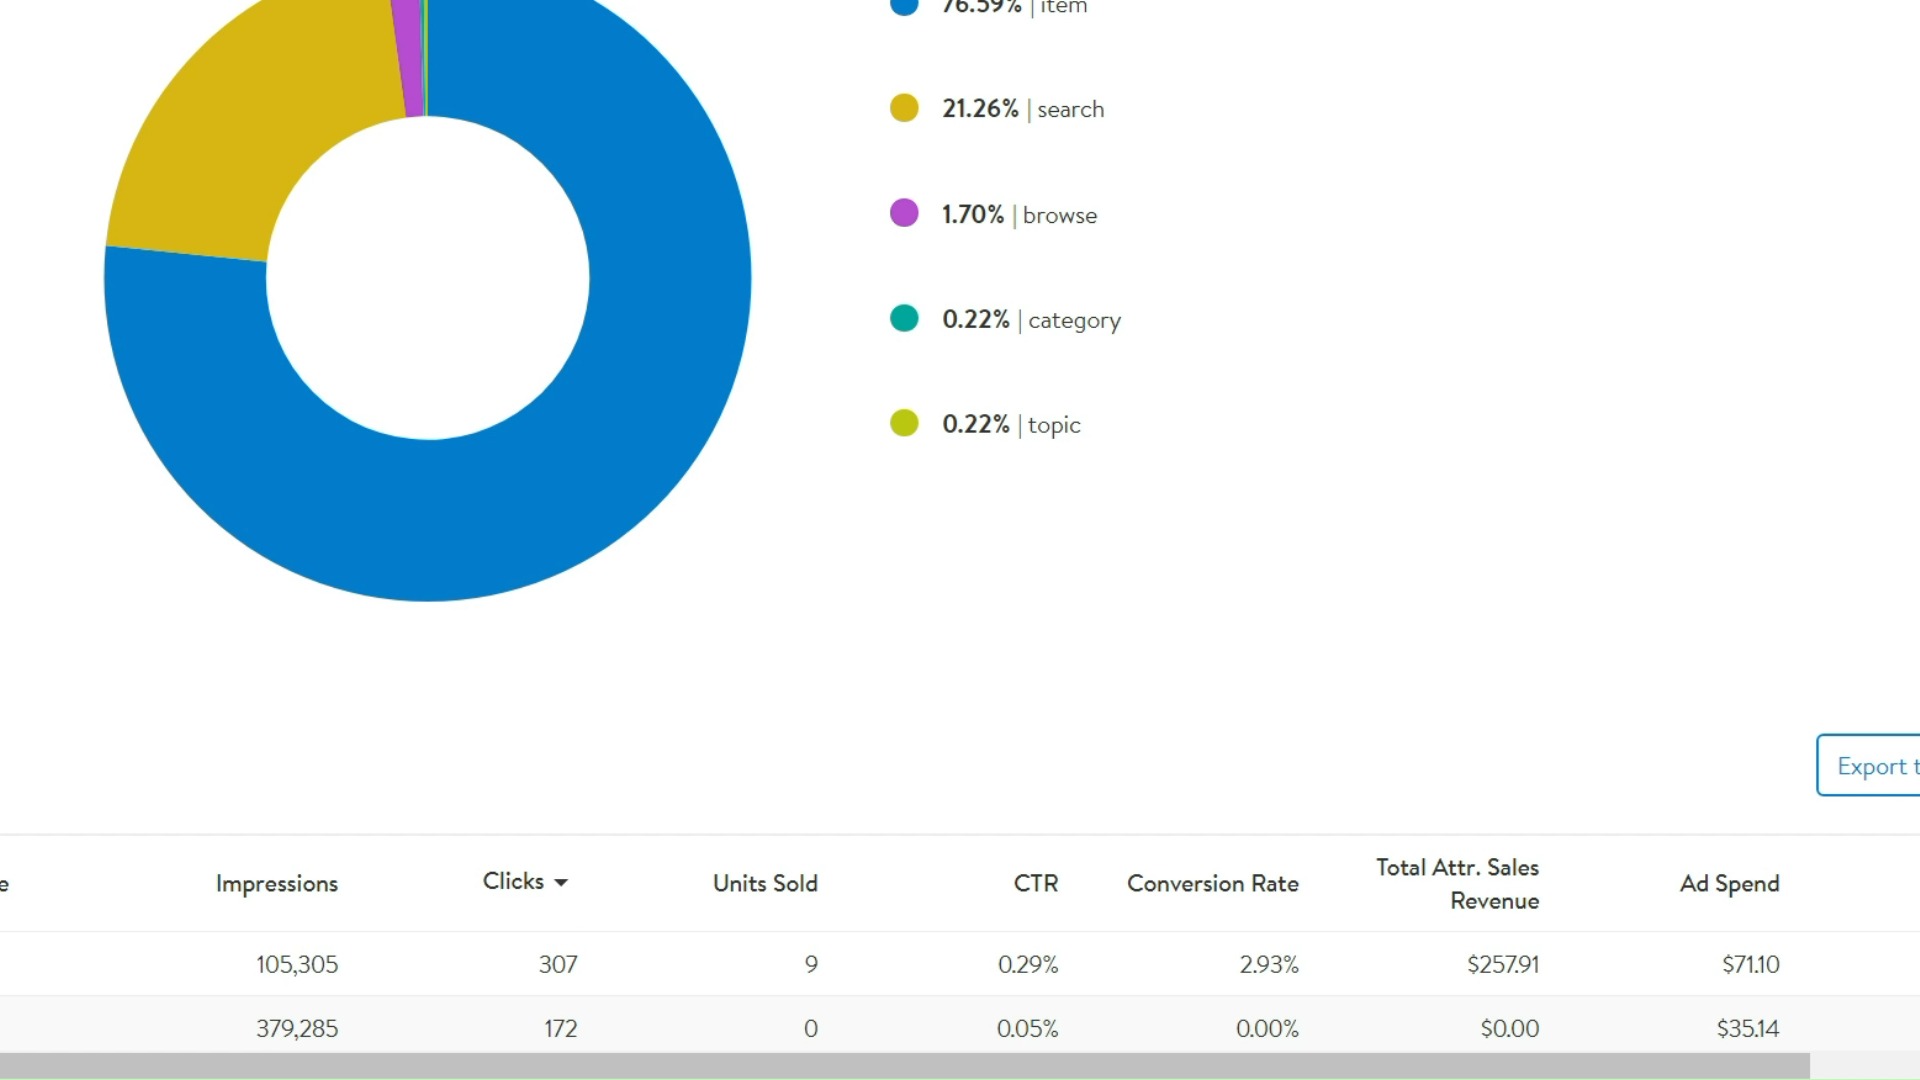Click the 0.29% CTR cell
Screen dimensions: 1920x1080
point(1027,964)
